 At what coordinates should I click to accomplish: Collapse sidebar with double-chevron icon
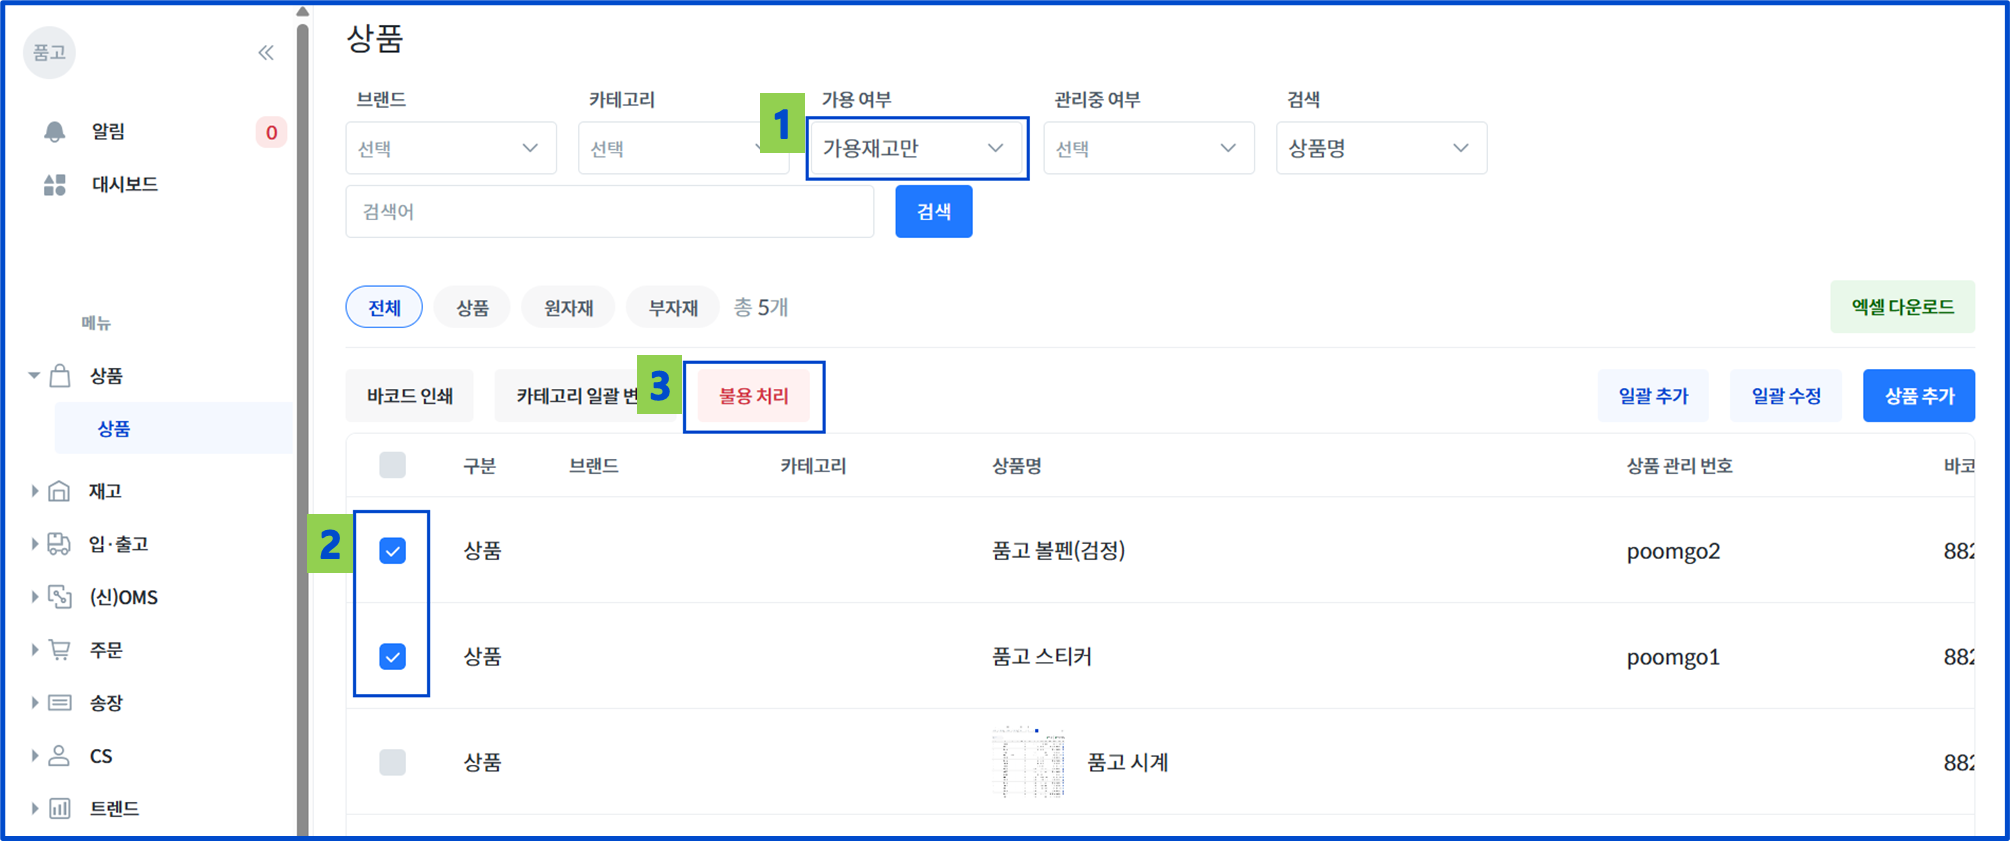[x=266, y=52]
